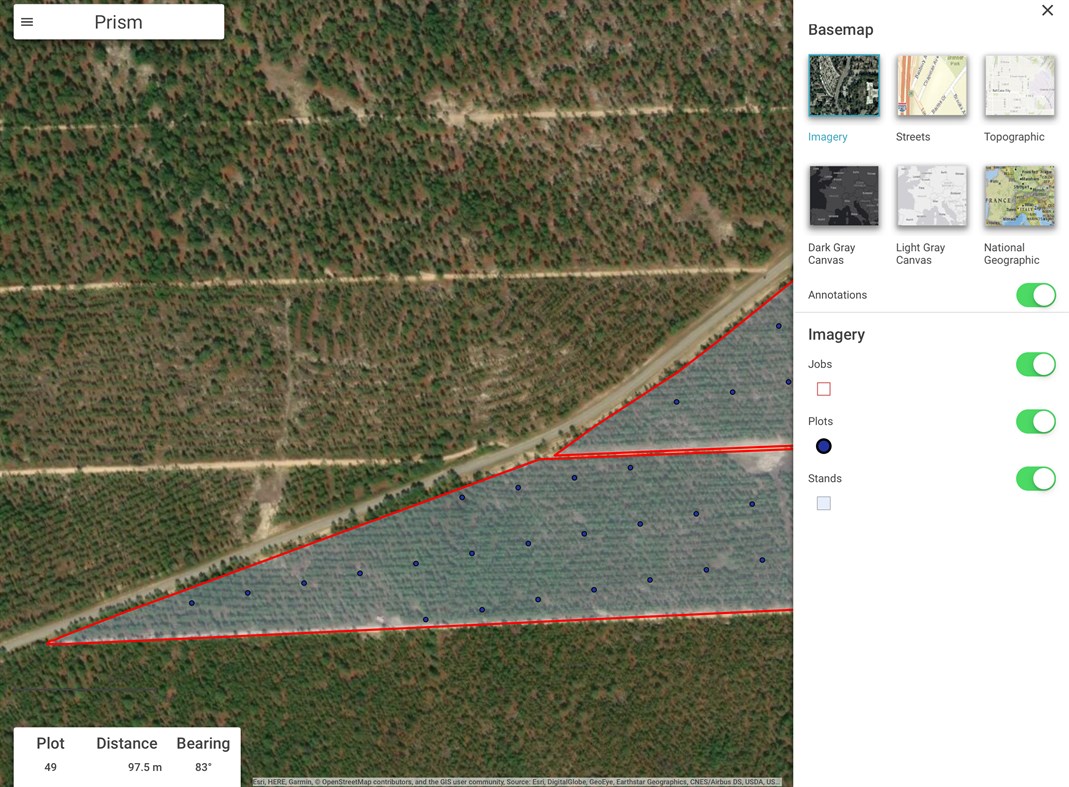Select the Streets basemap
1069x787 pixels.
point(931,86)
